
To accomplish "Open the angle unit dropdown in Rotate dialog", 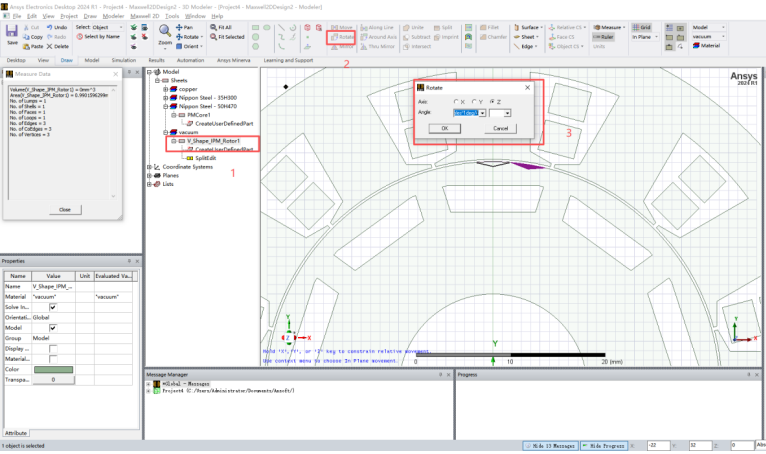I will [x=507, y=113].
